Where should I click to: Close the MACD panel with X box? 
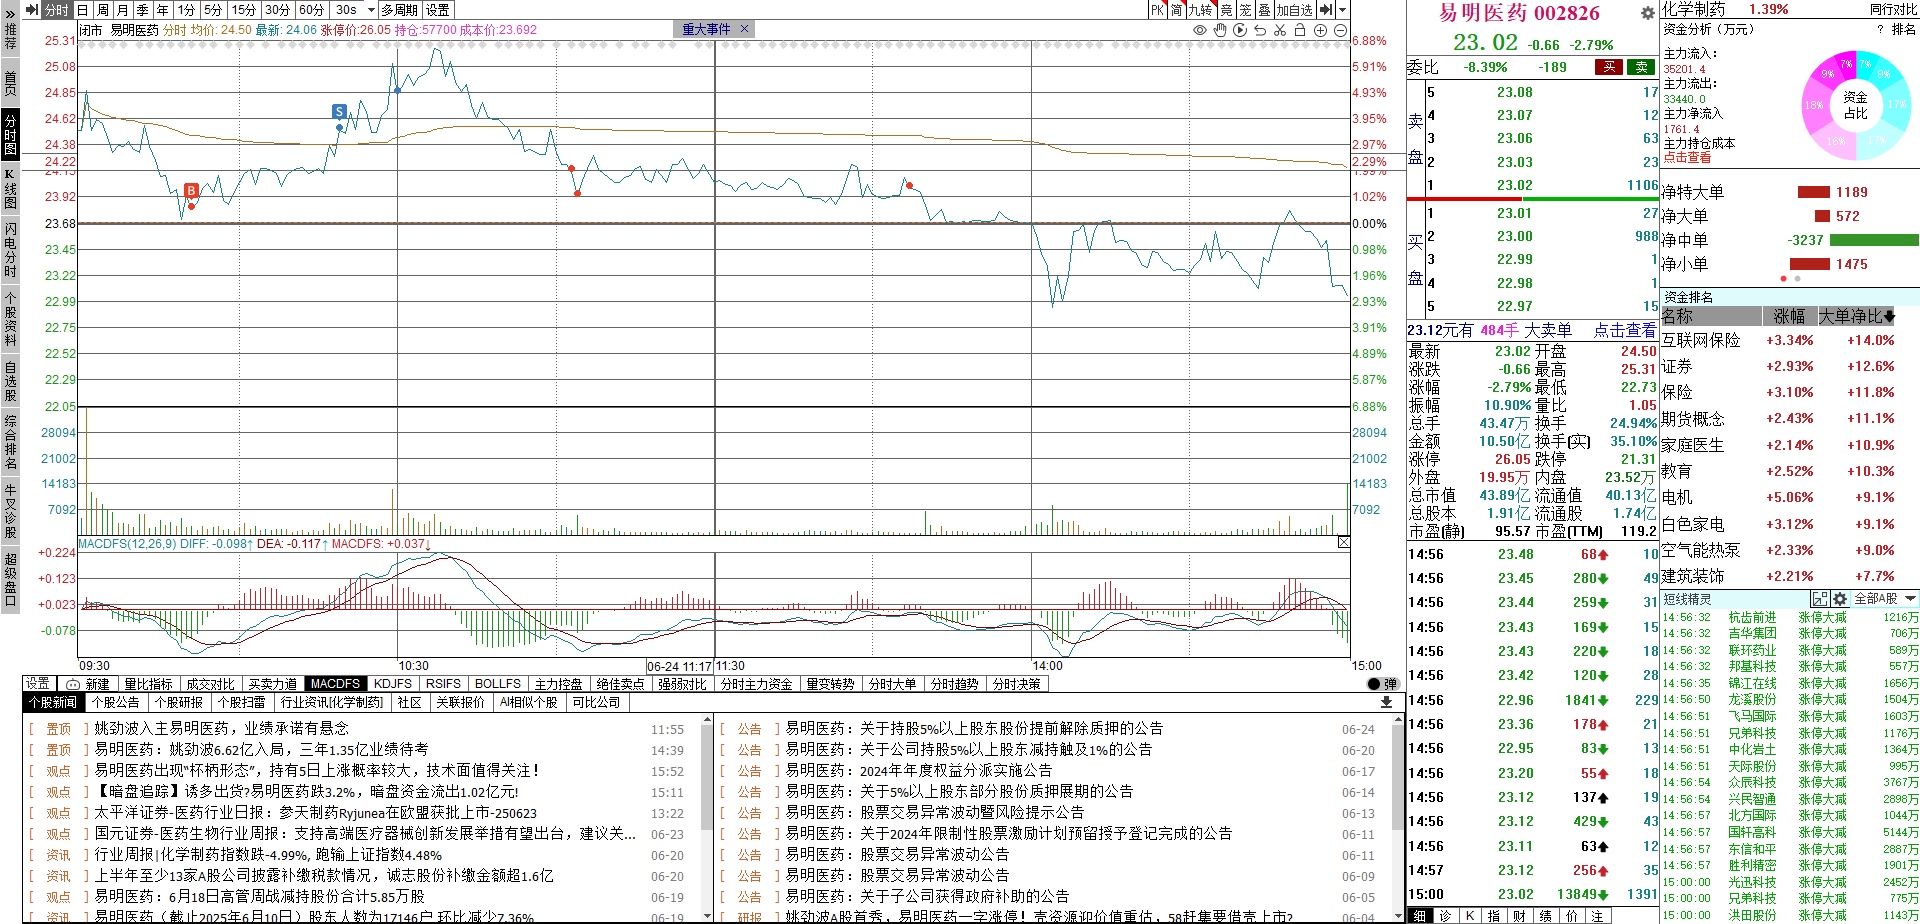coord(1343,543)
